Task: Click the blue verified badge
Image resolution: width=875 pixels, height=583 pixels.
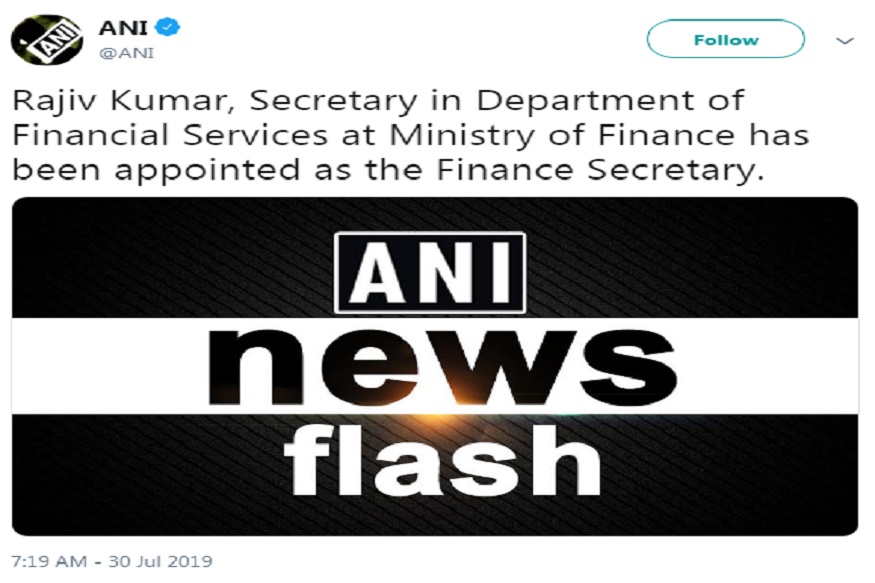Action: [167, 27]
